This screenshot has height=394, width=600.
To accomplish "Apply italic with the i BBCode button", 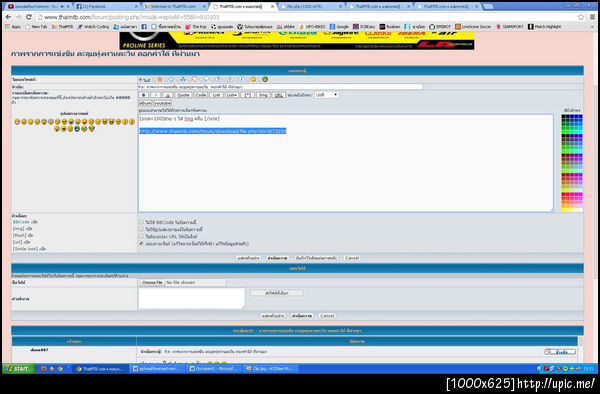I will (155, 95).
